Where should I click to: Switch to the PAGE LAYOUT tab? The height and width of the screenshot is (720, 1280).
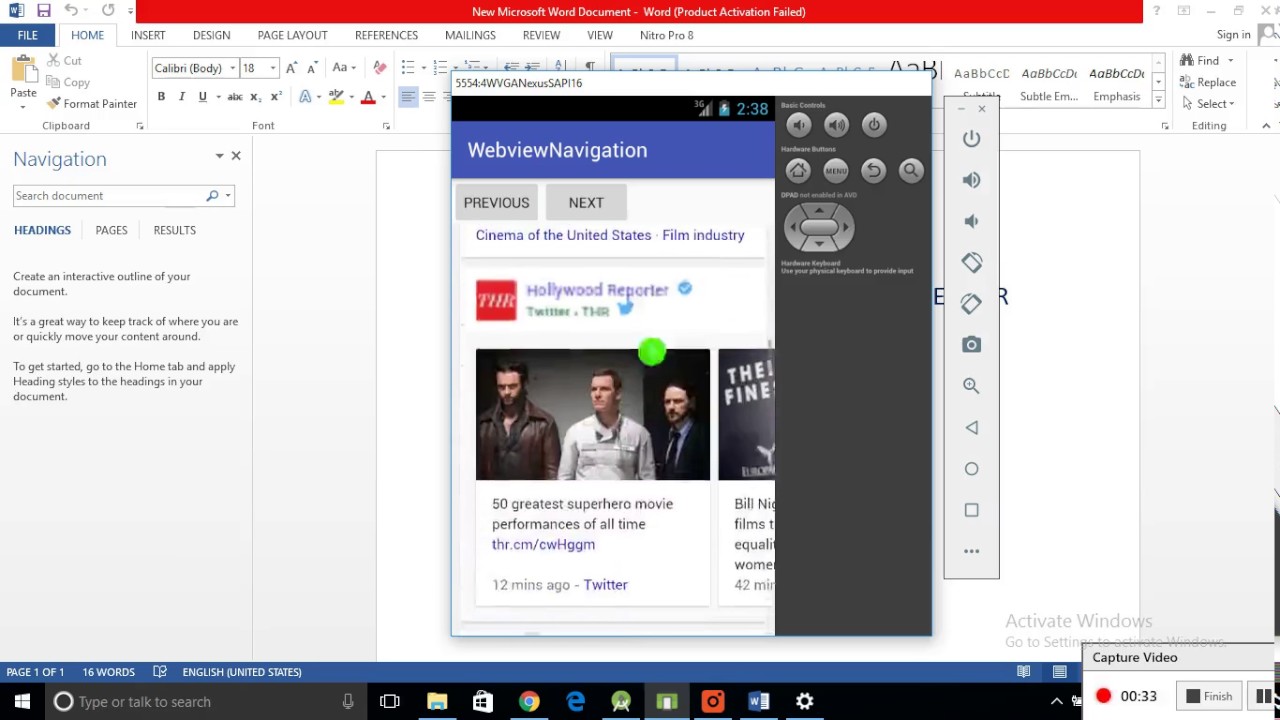tap(293, 35)
